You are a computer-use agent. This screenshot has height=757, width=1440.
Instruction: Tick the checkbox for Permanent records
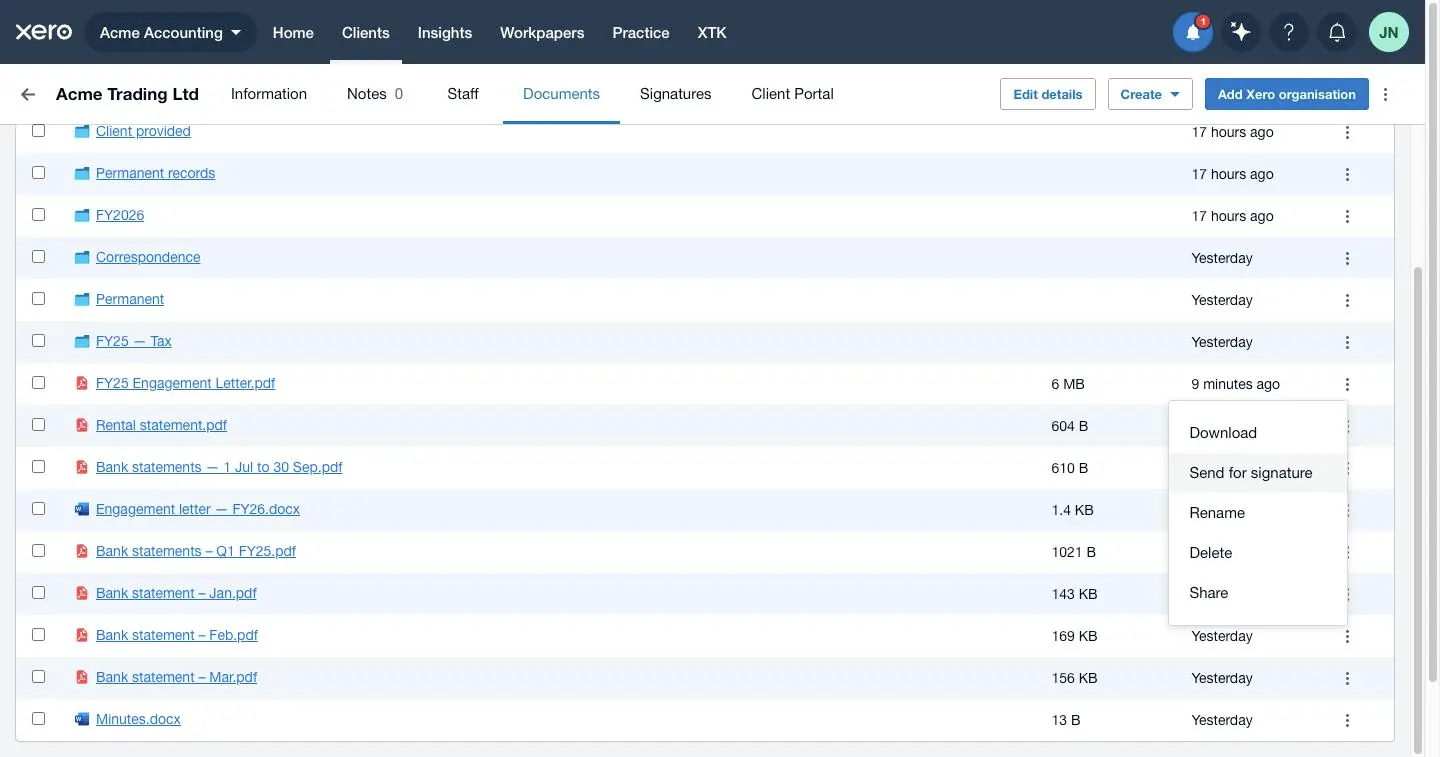coord(38,172)
